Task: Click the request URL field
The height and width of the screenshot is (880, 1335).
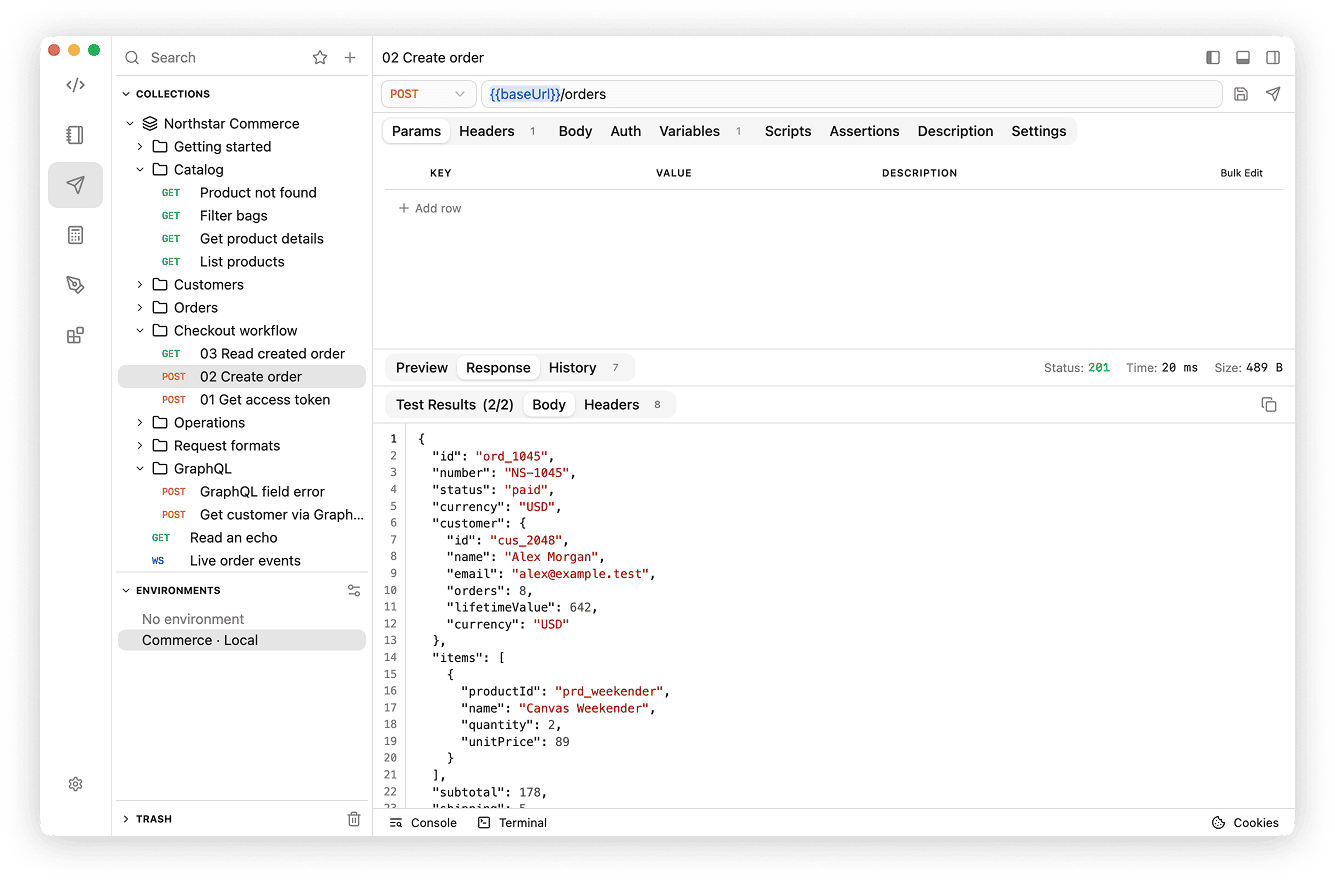Action: click(x=852, y=94)
